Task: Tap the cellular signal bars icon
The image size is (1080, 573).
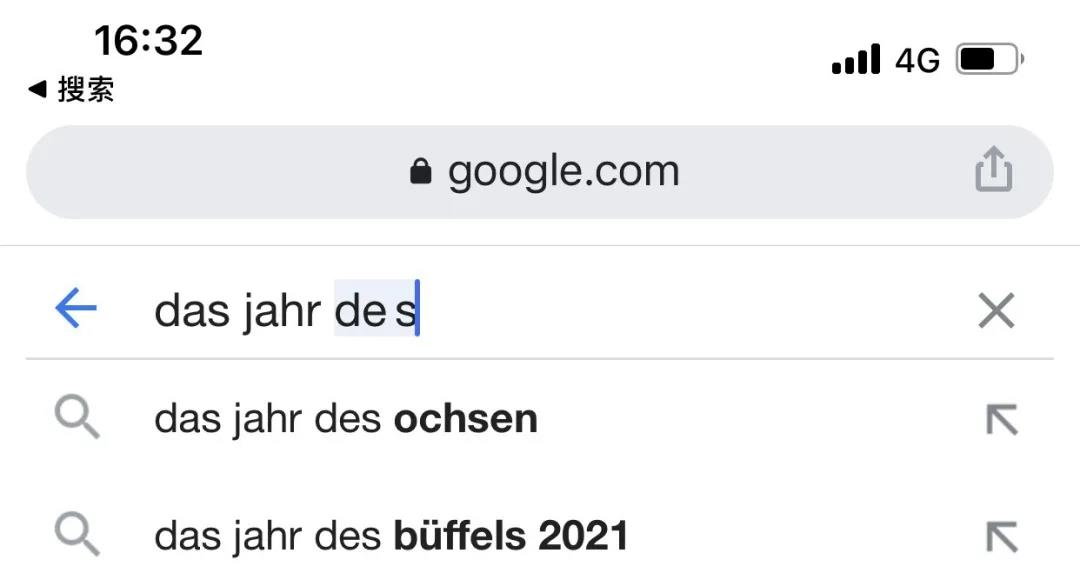Action: click(x=855, y=59)
